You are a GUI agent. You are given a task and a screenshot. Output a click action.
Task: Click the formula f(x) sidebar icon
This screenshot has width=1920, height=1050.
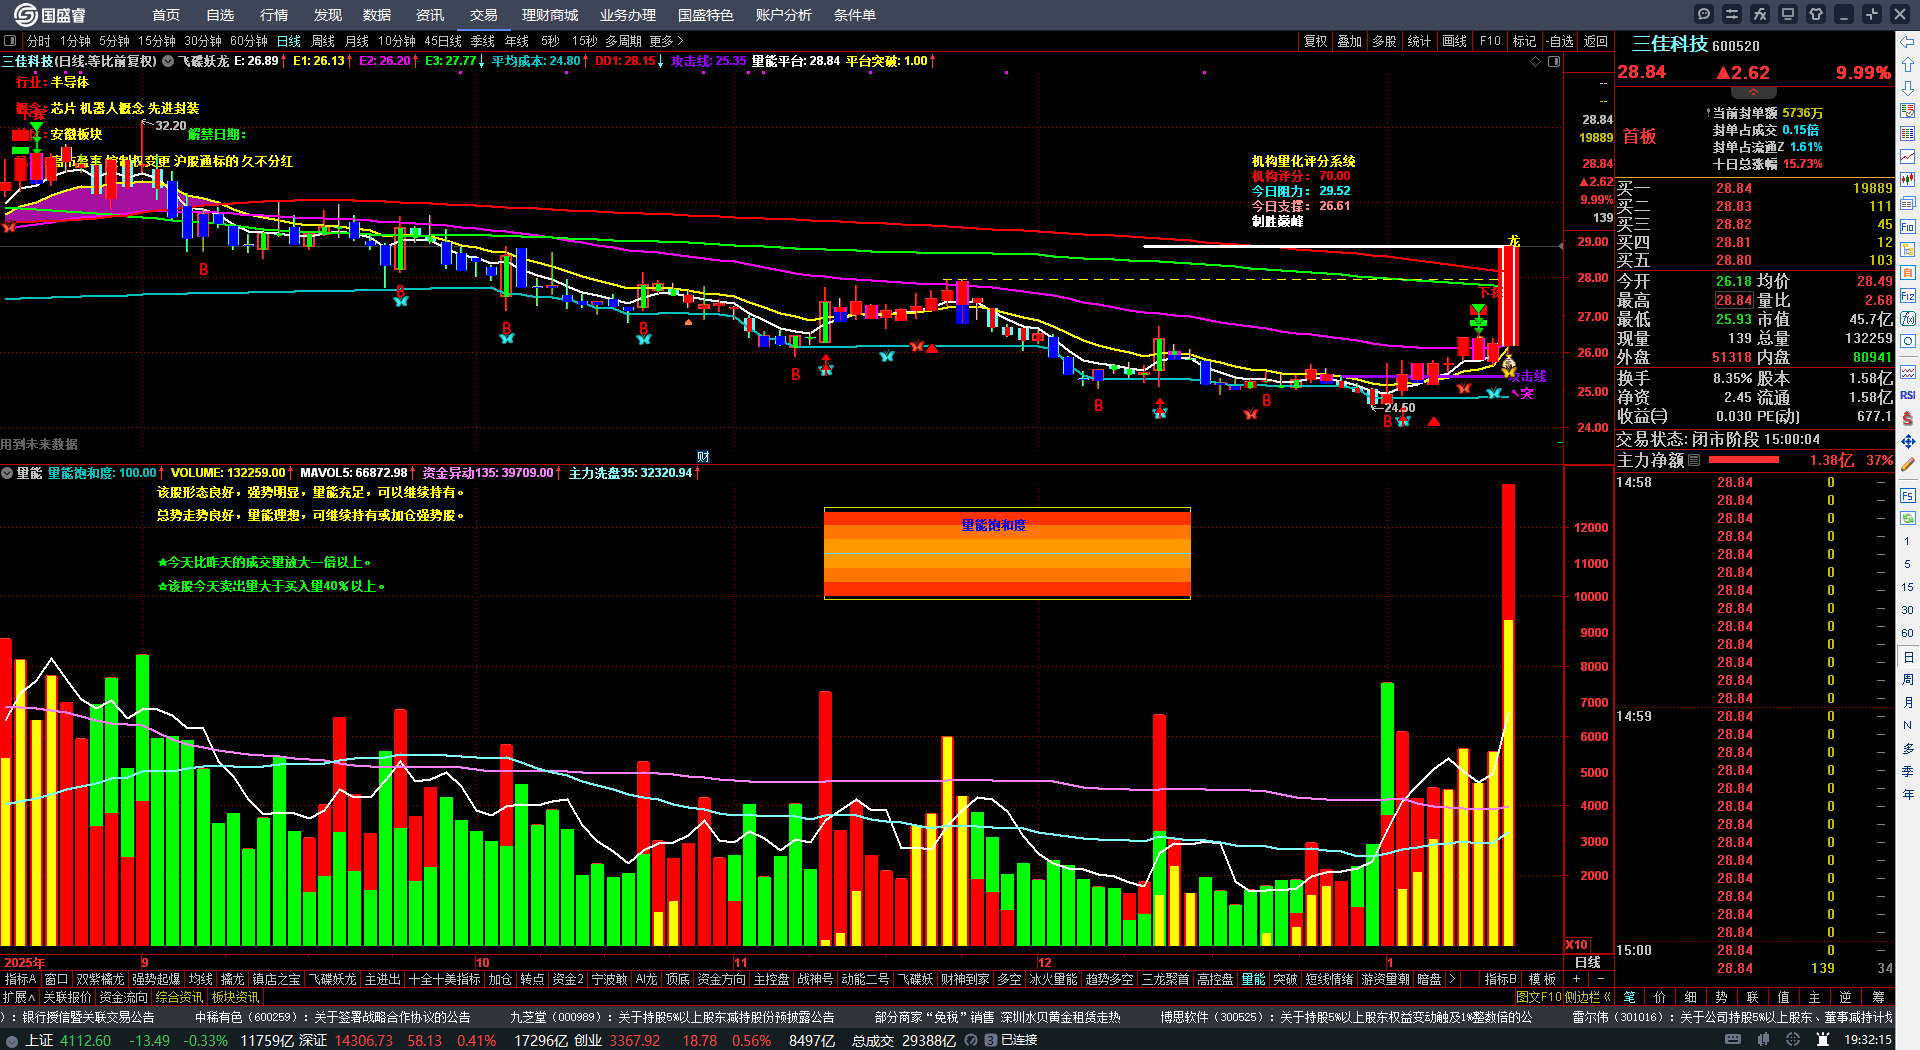[x=1908, y=319]
